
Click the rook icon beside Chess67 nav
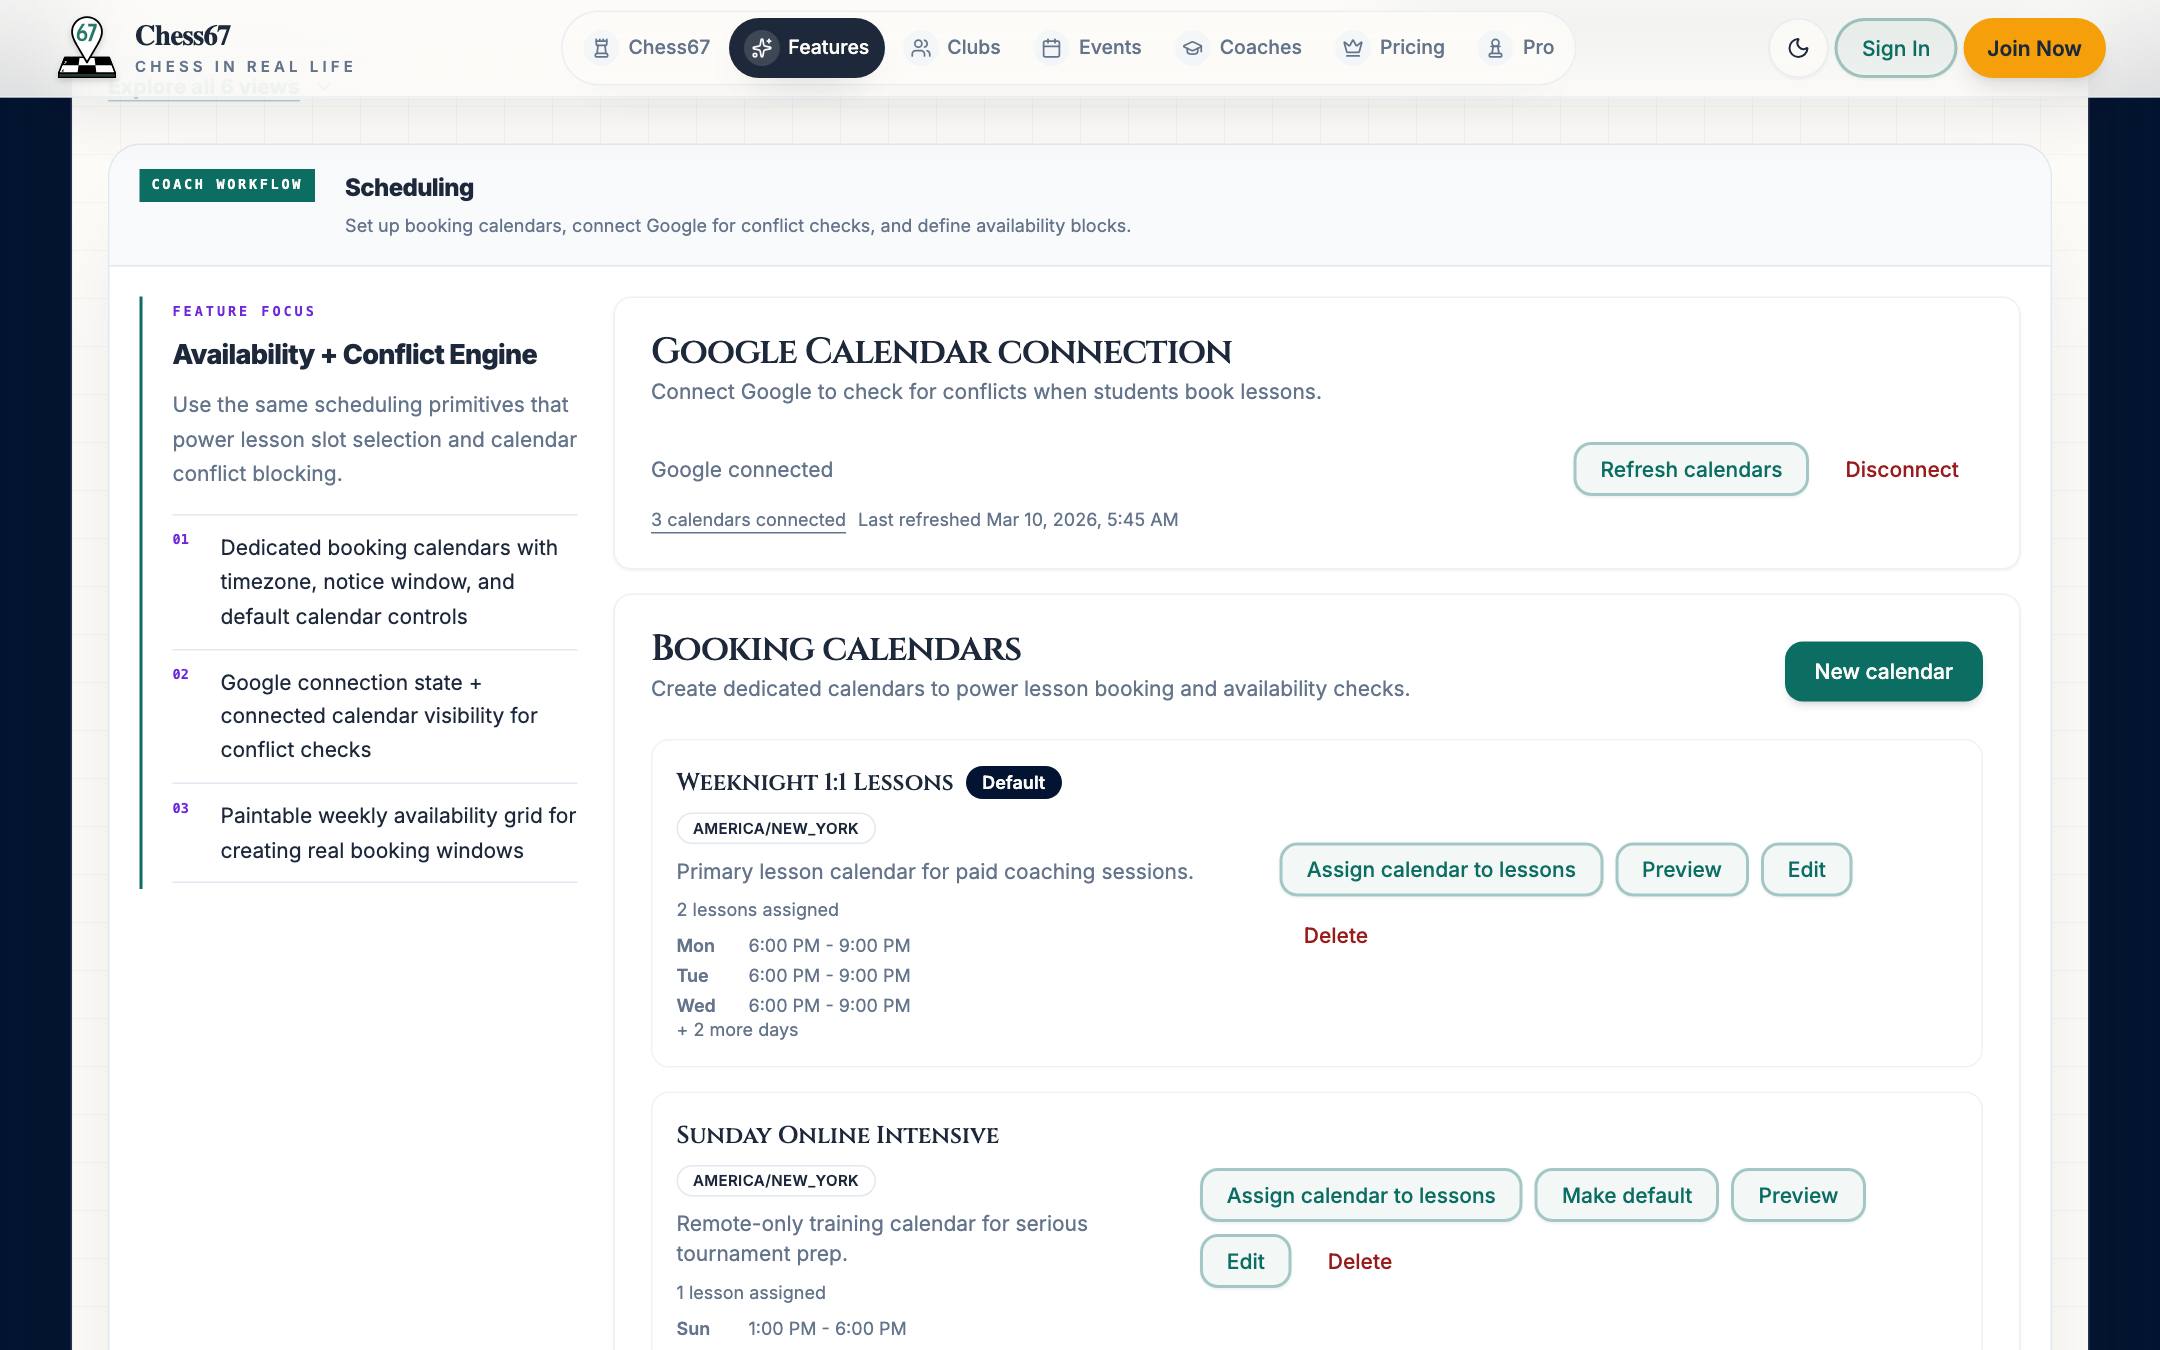pyautogui.click(x=601, y=48)
